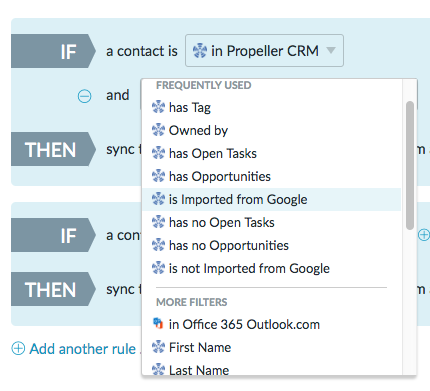Image resolution: width=430 pixels, height=391 pixels.
Task: Click the Propeller icon beside 'First Name'
Action: pos(158,347)
